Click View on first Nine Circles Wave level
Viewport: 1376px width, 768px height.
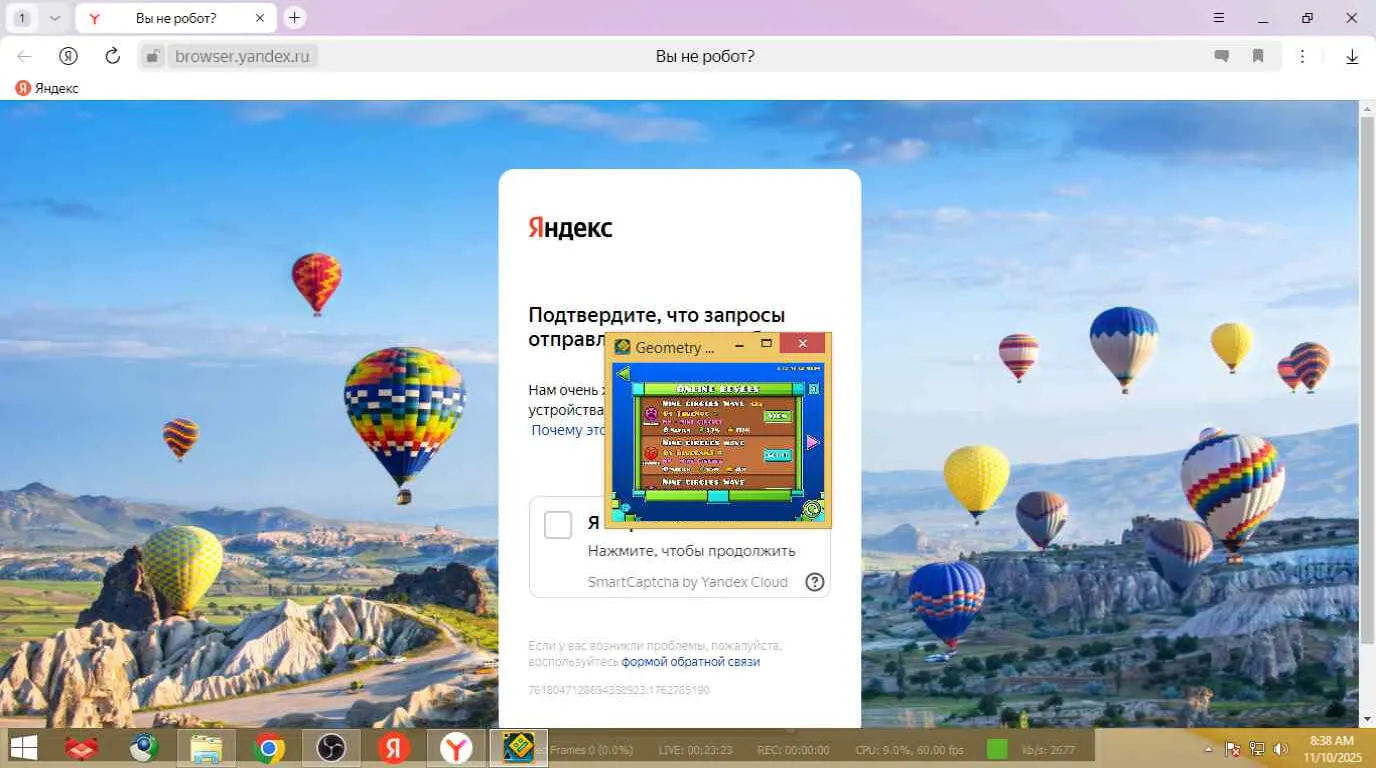click(776, 415)
